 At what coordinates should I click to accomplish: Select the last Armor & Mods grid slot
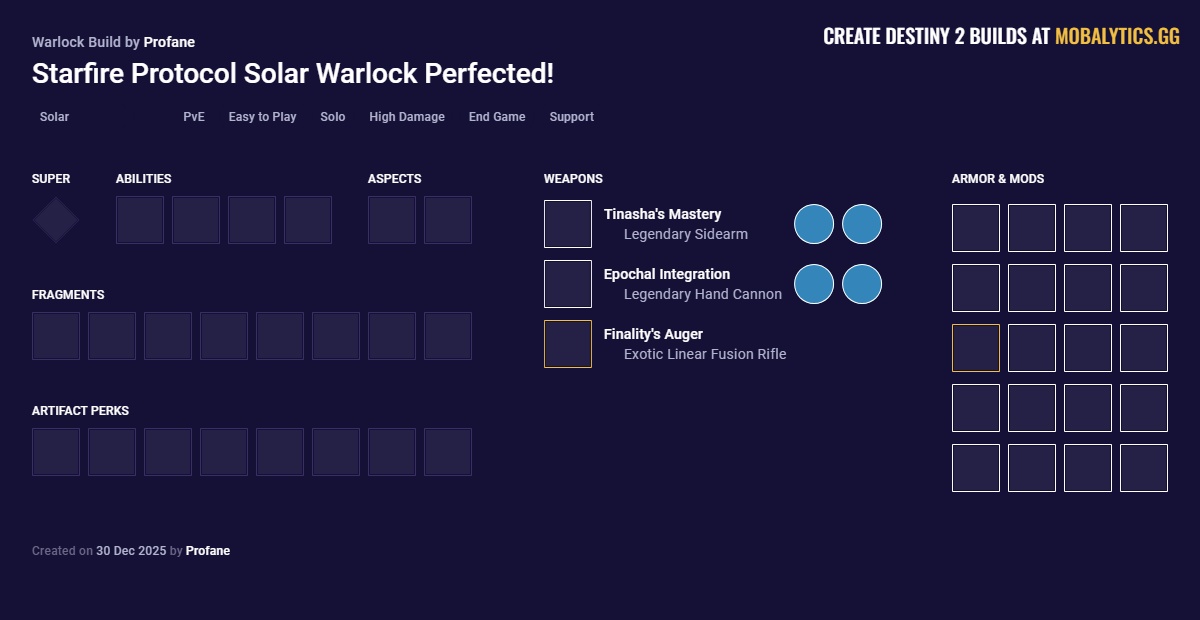1143,468
